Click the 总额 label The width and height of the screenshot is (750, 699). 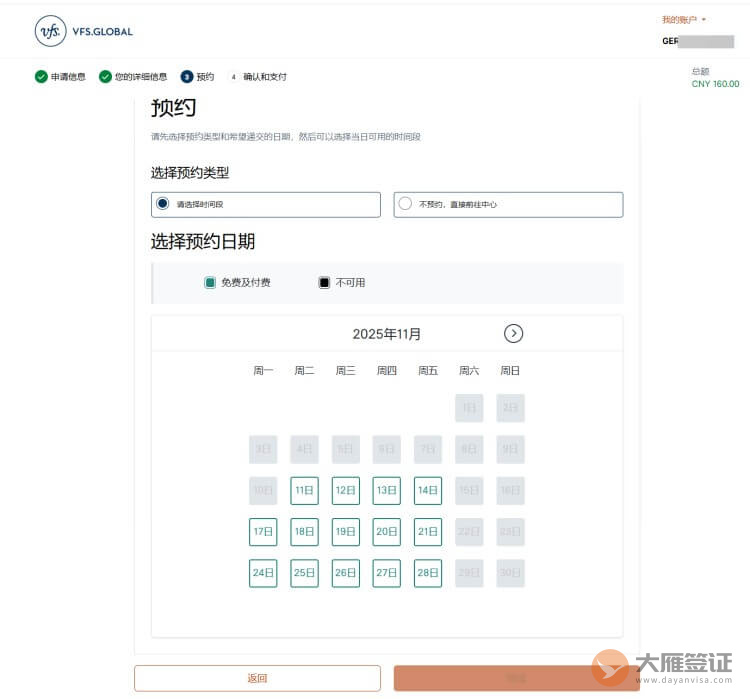tap(700, 71)
